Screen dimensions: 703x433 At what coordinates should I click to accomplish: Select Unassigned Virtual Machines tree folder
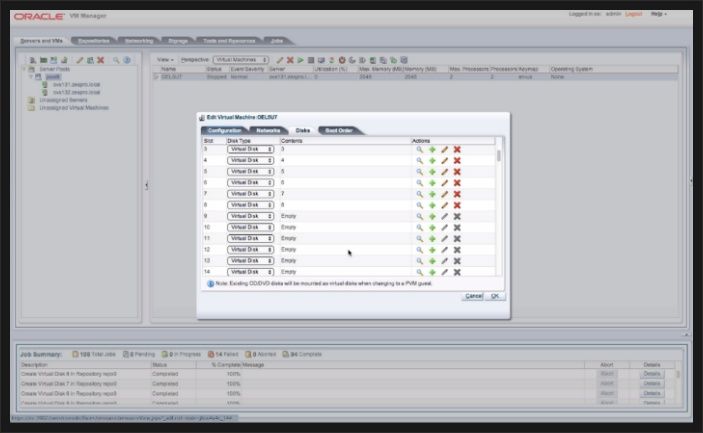[x=74, y=108]
